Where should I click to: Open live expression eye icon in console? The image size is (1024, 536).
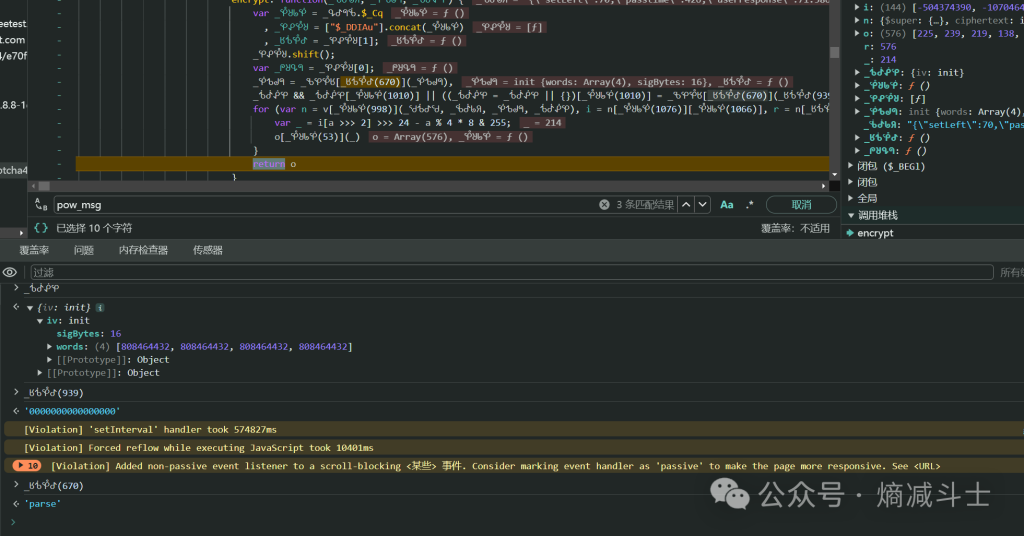pos(9,272)
